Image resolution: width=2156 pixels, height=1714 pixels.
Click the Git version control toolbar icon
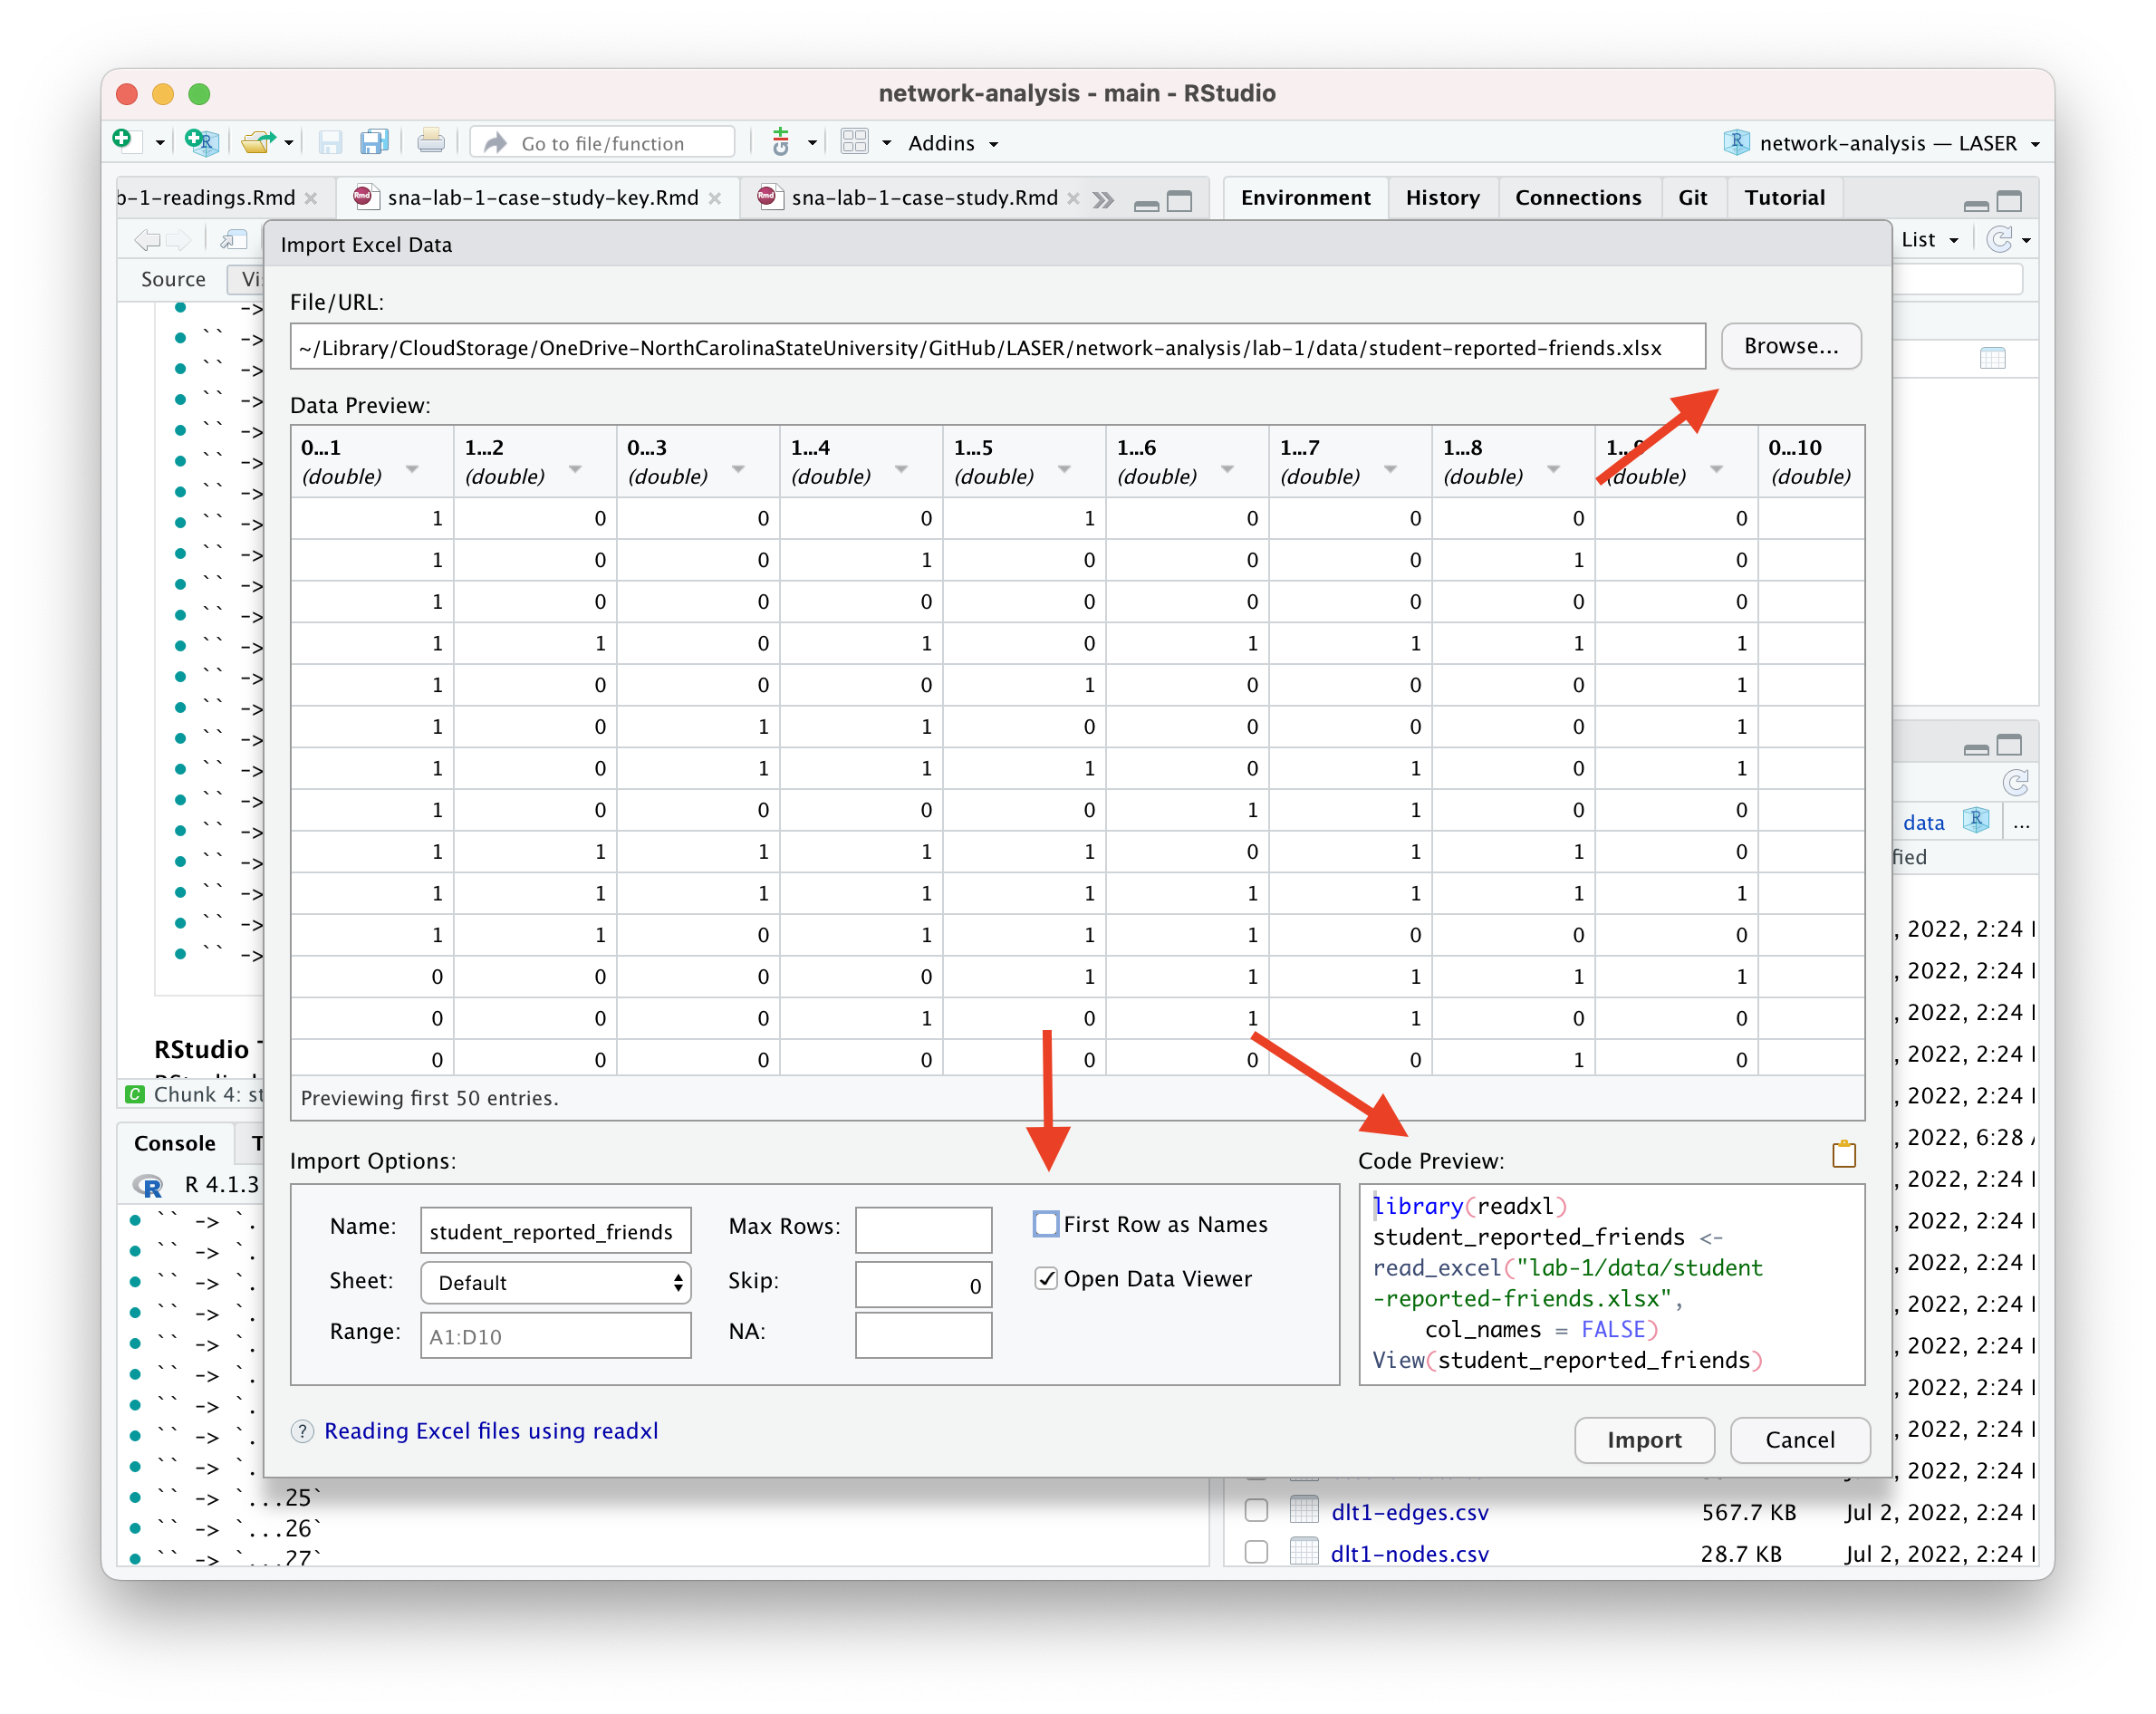781,143
